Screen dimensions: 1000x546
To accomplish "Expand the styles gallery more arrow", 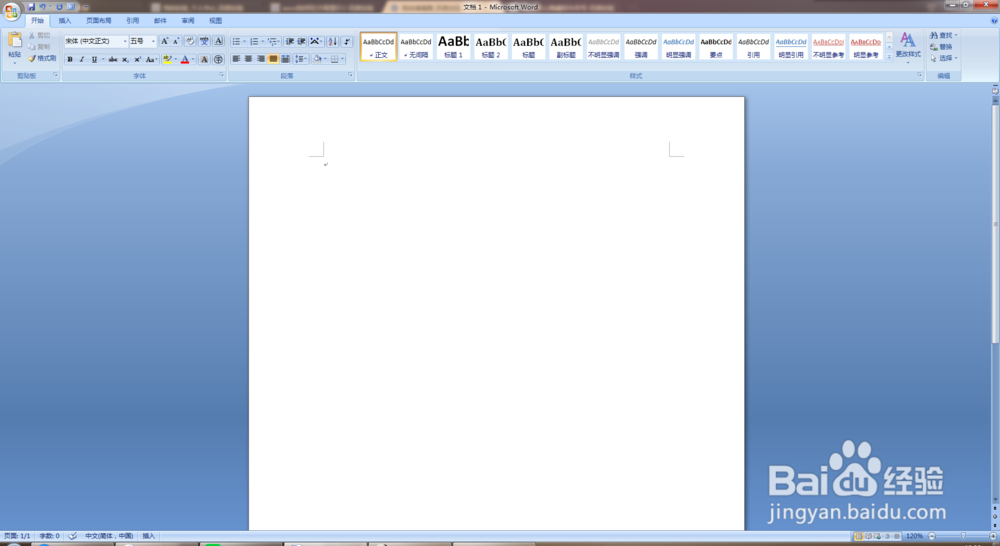I will tap(889, 56).
